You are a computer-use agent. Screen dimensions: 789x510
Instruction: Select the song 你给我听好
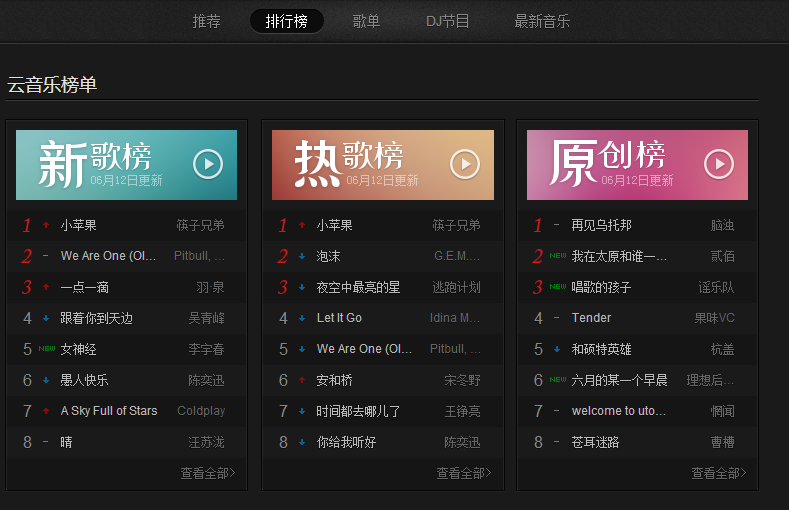pos(346,442)
